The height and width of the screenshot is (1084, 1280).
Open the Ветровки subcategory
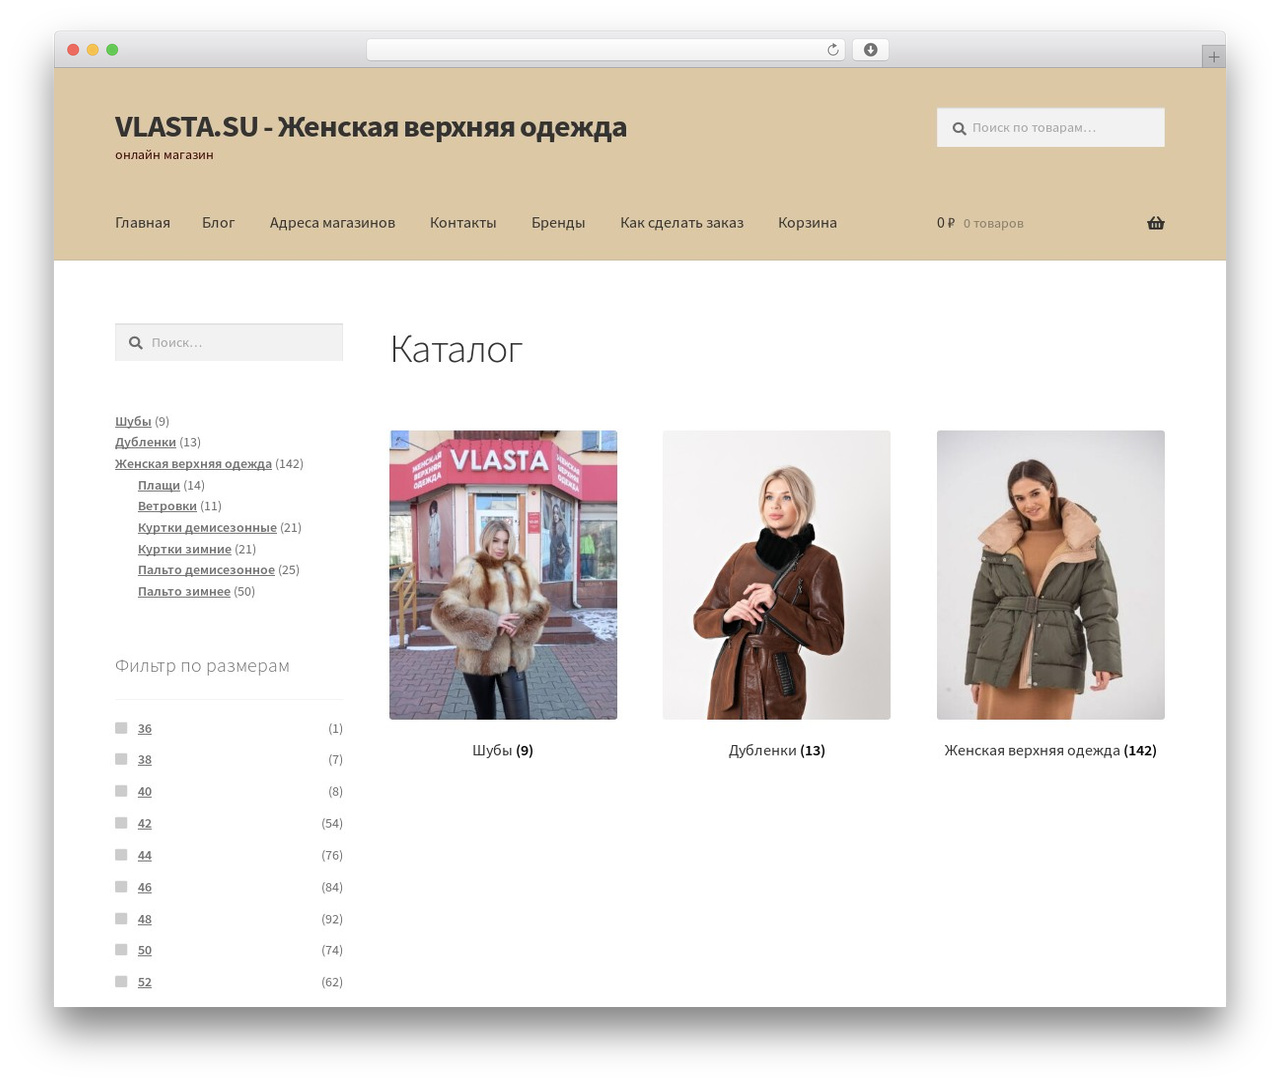167,506
